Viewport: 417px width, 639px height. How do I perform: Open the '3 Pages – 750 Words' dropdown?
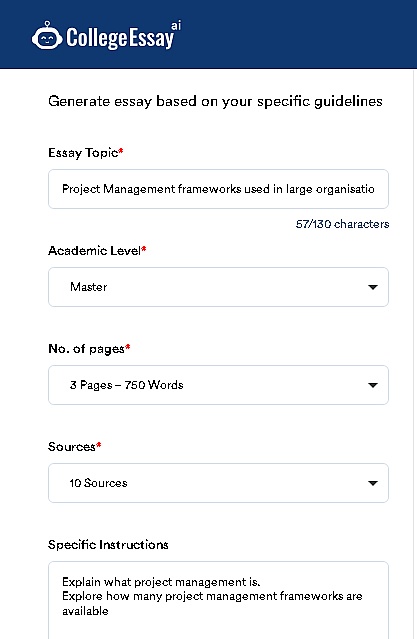click(x=218, y=385)
